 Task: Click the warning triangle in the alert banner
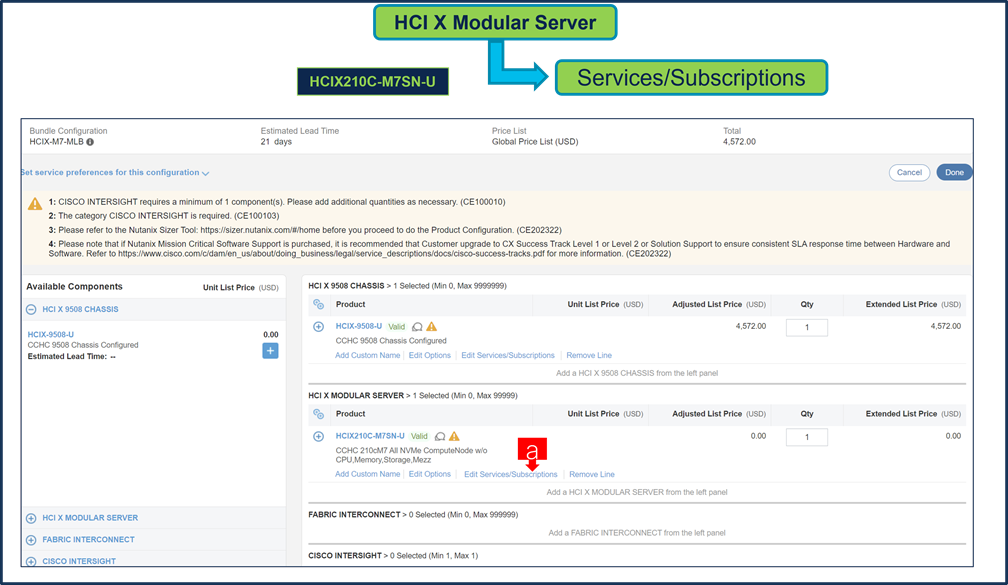[x=35, y=204]
